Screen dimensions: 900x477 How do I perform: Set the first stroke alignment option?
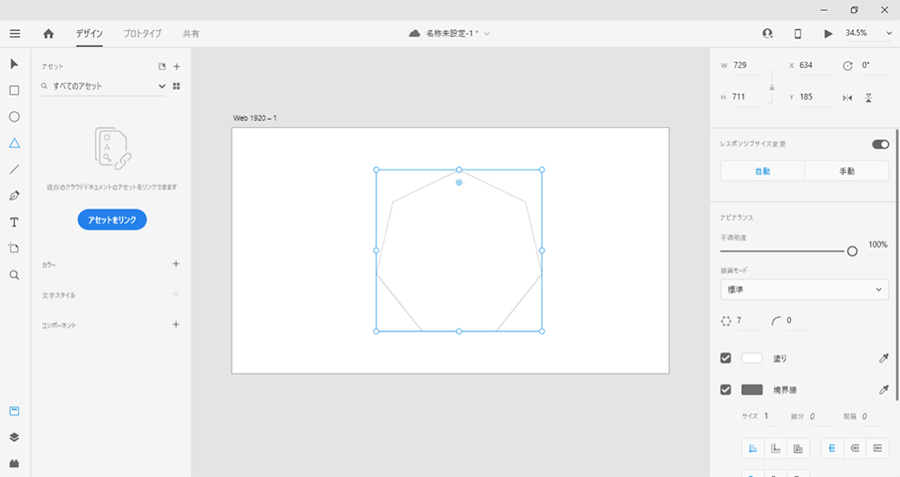(x=752, y=448)
